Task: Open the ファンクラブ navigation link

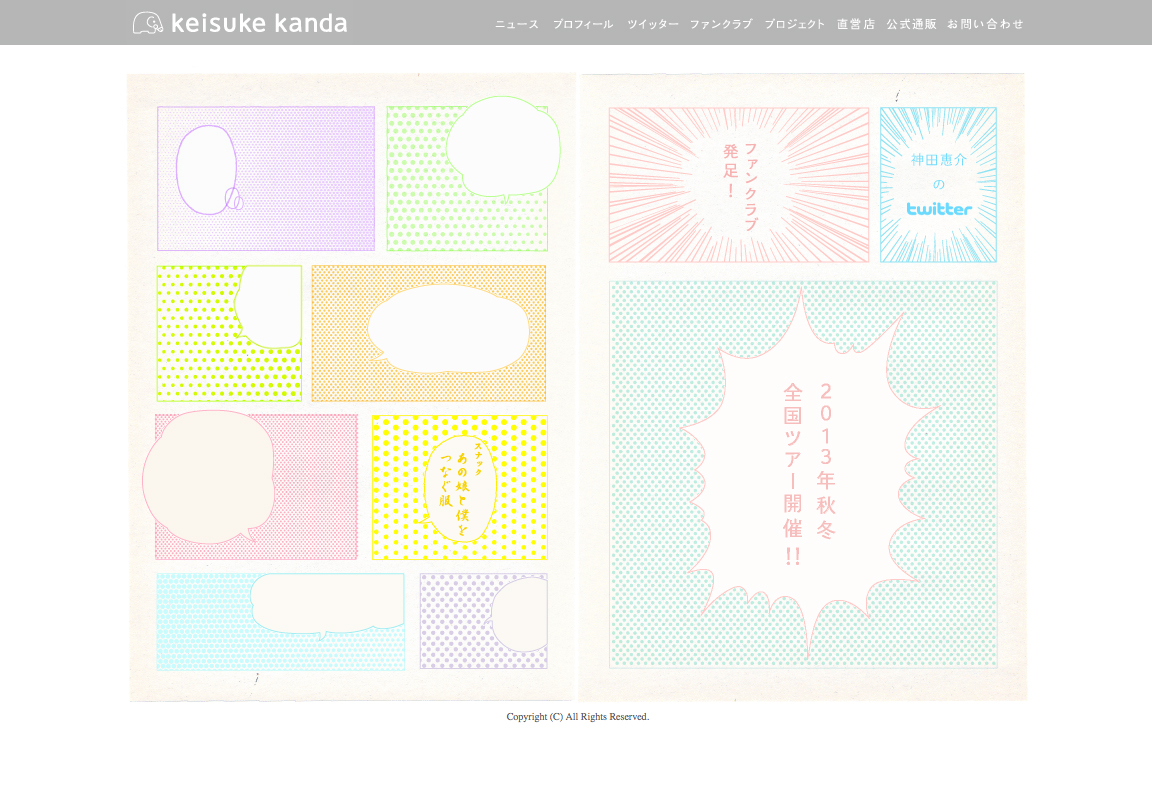Action: pyautogui.click(x=721, y=24)
